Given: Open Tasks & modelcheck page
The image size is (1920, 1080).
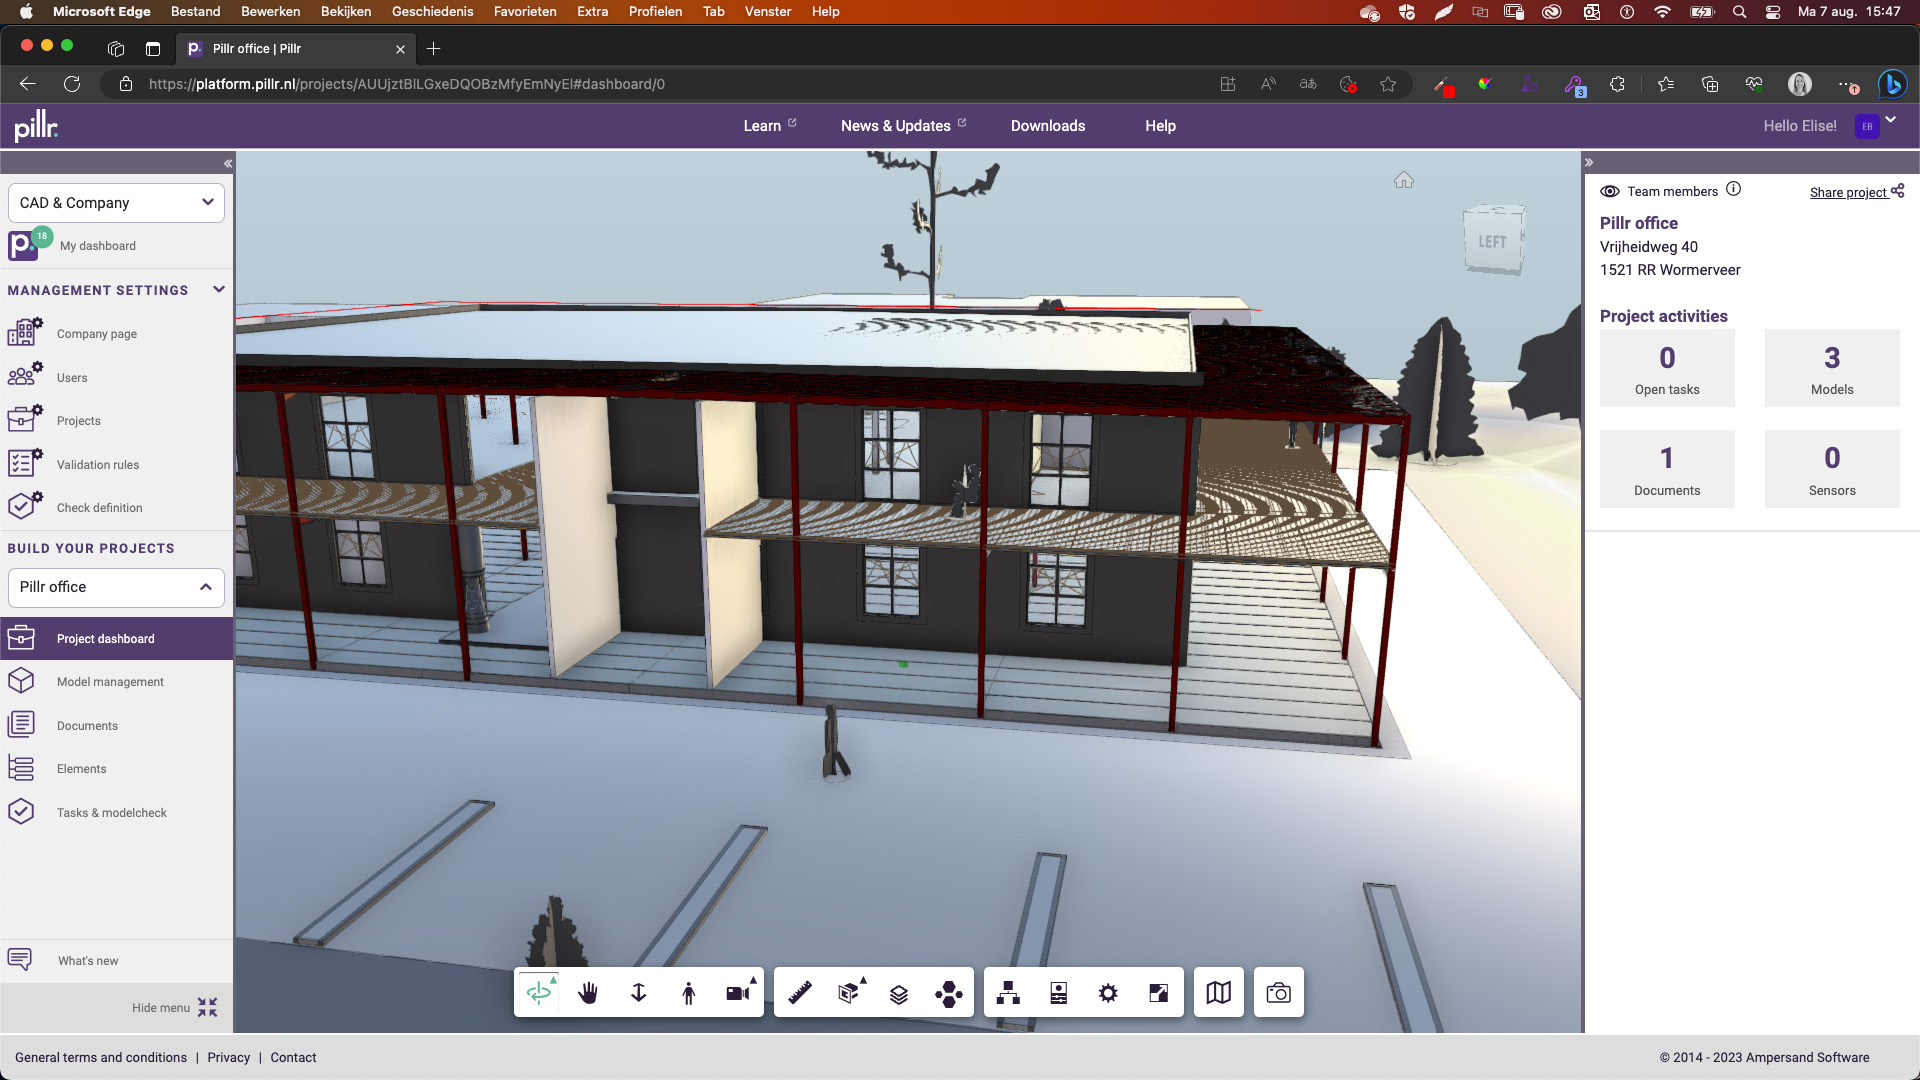Looking at the screenshot, I should click(112, 812).
